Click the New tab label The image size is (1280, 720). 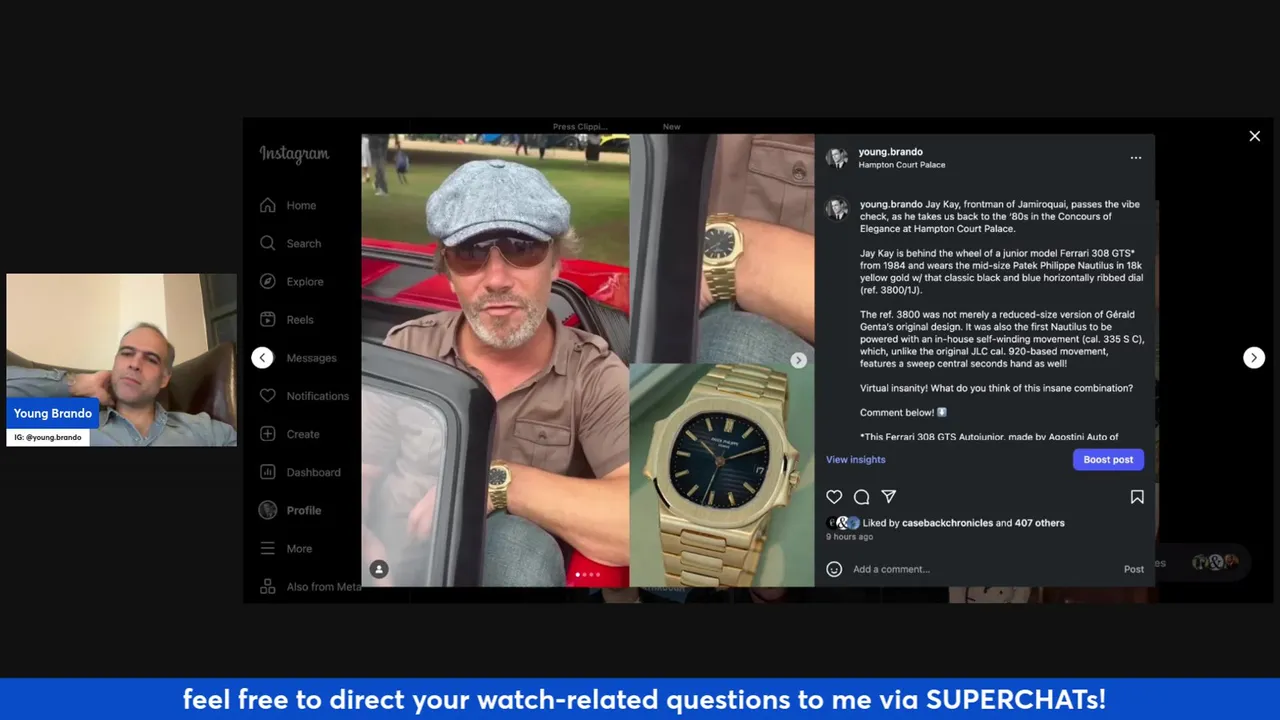[671, 127]
